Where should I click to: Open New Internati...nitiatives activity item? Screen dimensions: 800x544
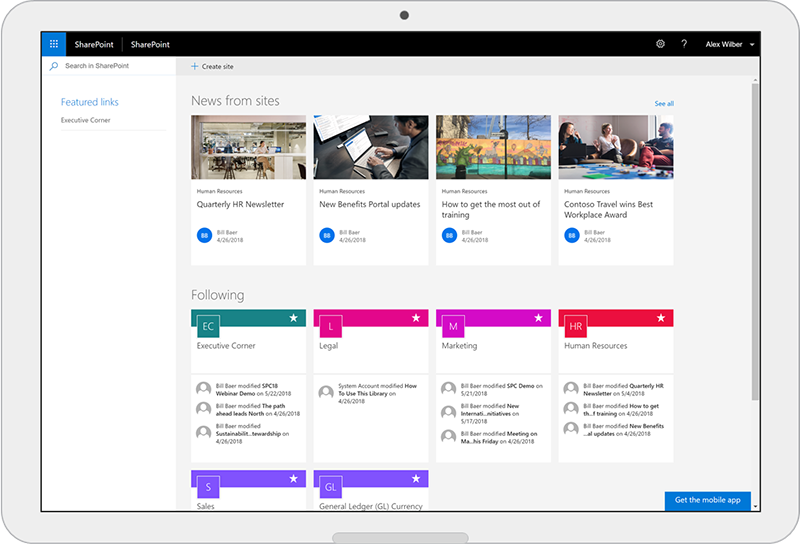[491, 414]
